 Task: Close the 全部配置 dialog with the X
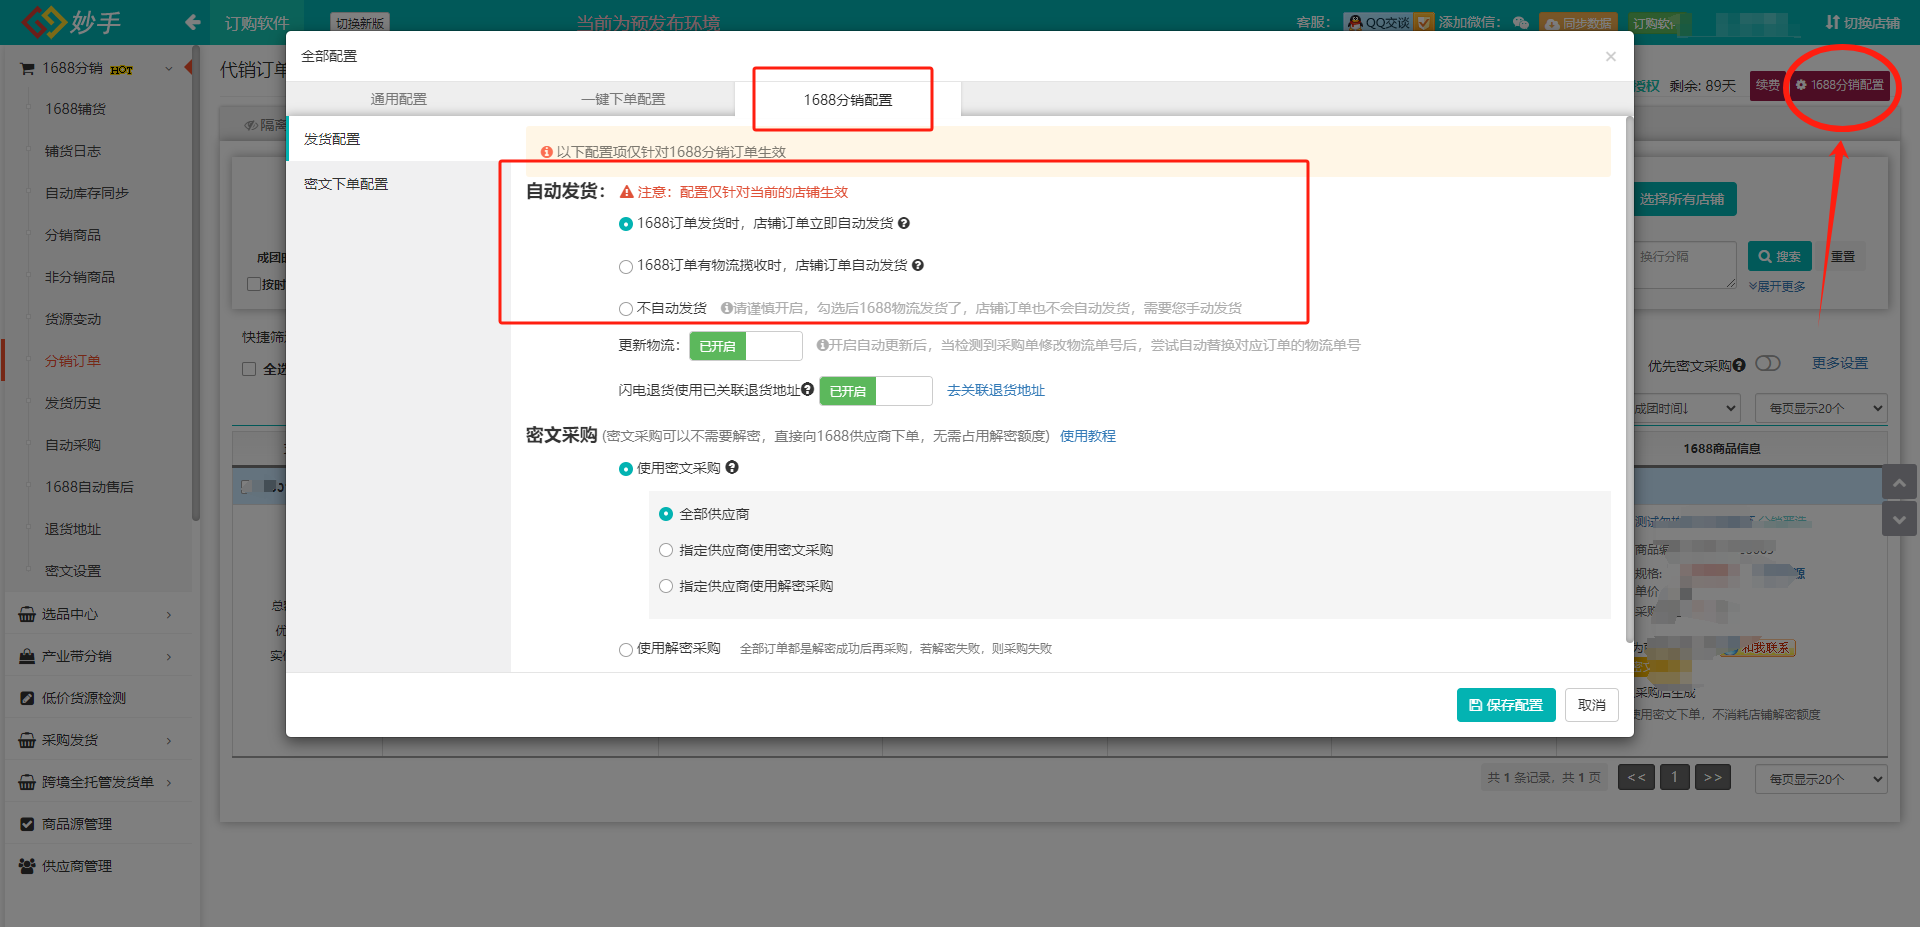point(1610,56)
